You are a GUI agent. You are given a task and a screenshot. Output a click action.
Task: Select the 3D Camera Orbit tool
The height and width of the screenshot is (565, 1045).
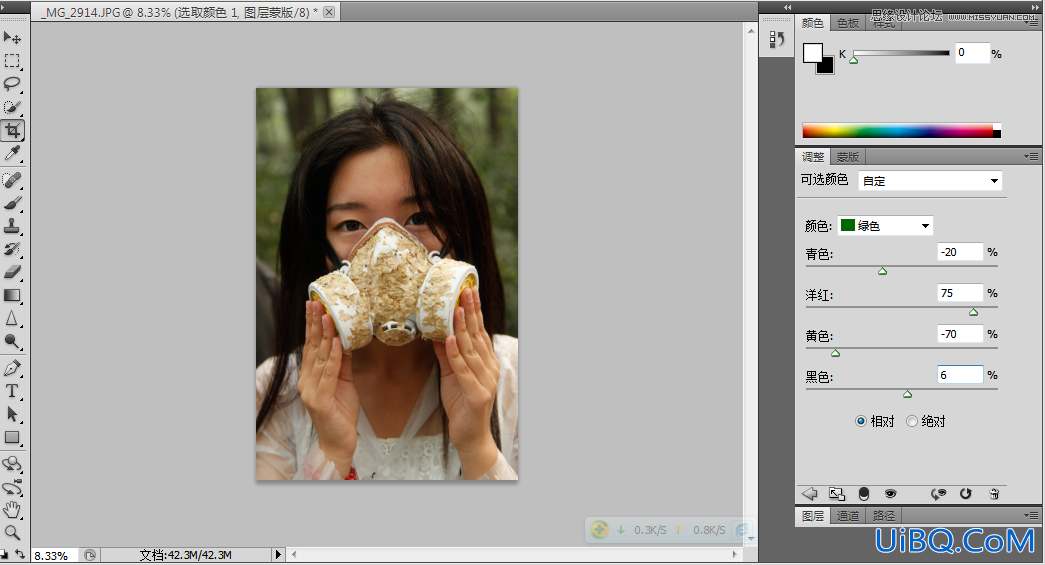point(12,487)
